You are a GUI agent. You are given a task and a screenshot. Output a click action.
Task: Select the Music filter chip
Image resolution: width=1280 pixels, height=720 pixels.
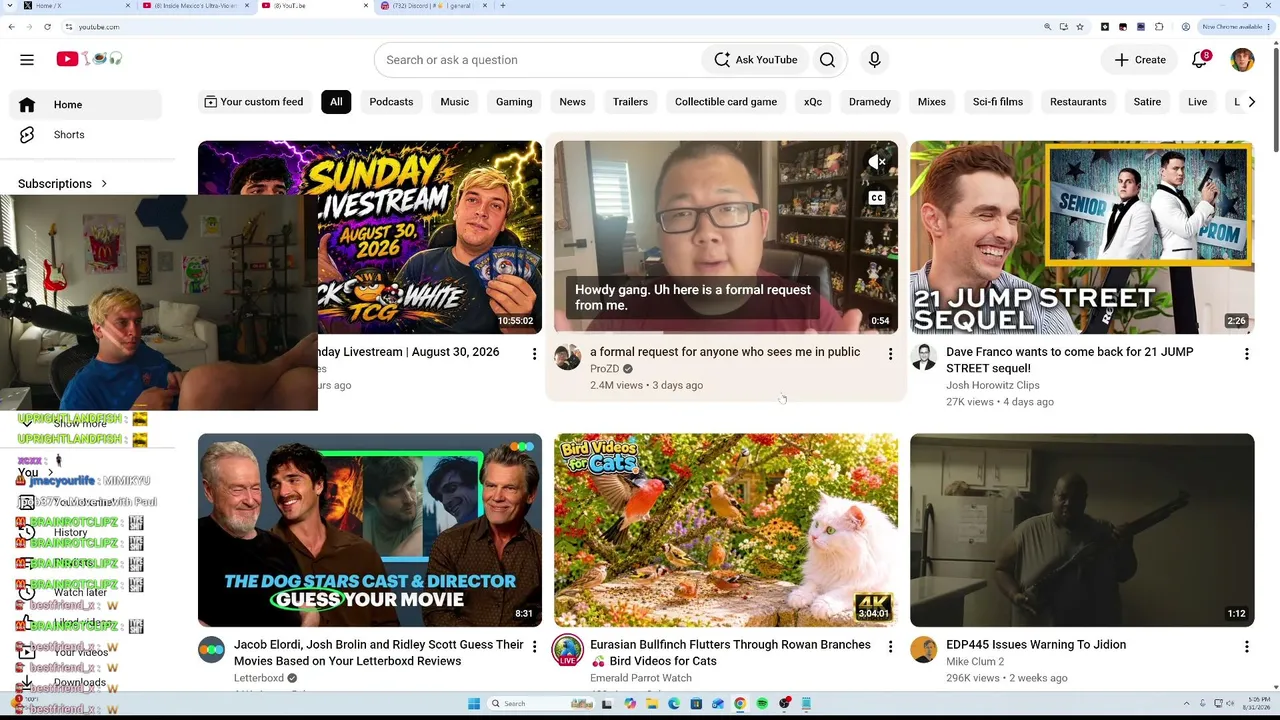pyautogui.click(x=455, y=102)
